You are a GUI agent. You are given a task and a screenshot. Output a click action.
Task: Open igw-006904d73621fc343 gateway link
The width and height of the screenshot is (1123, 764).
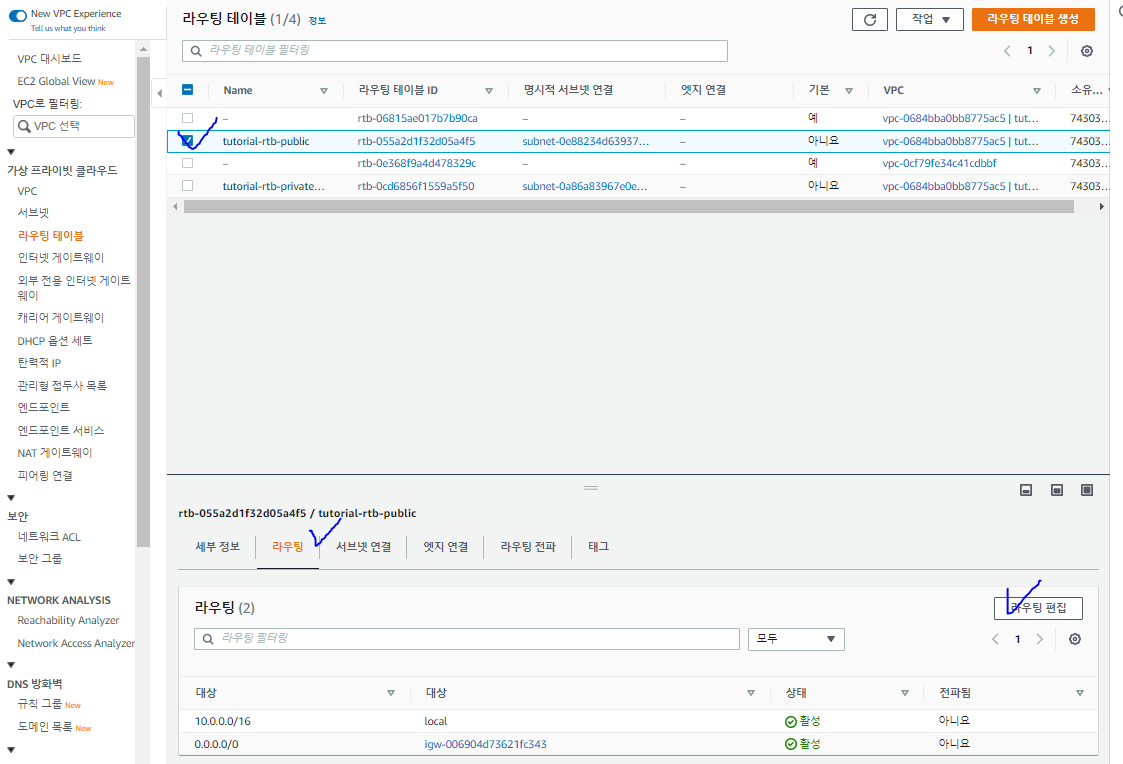485,744
